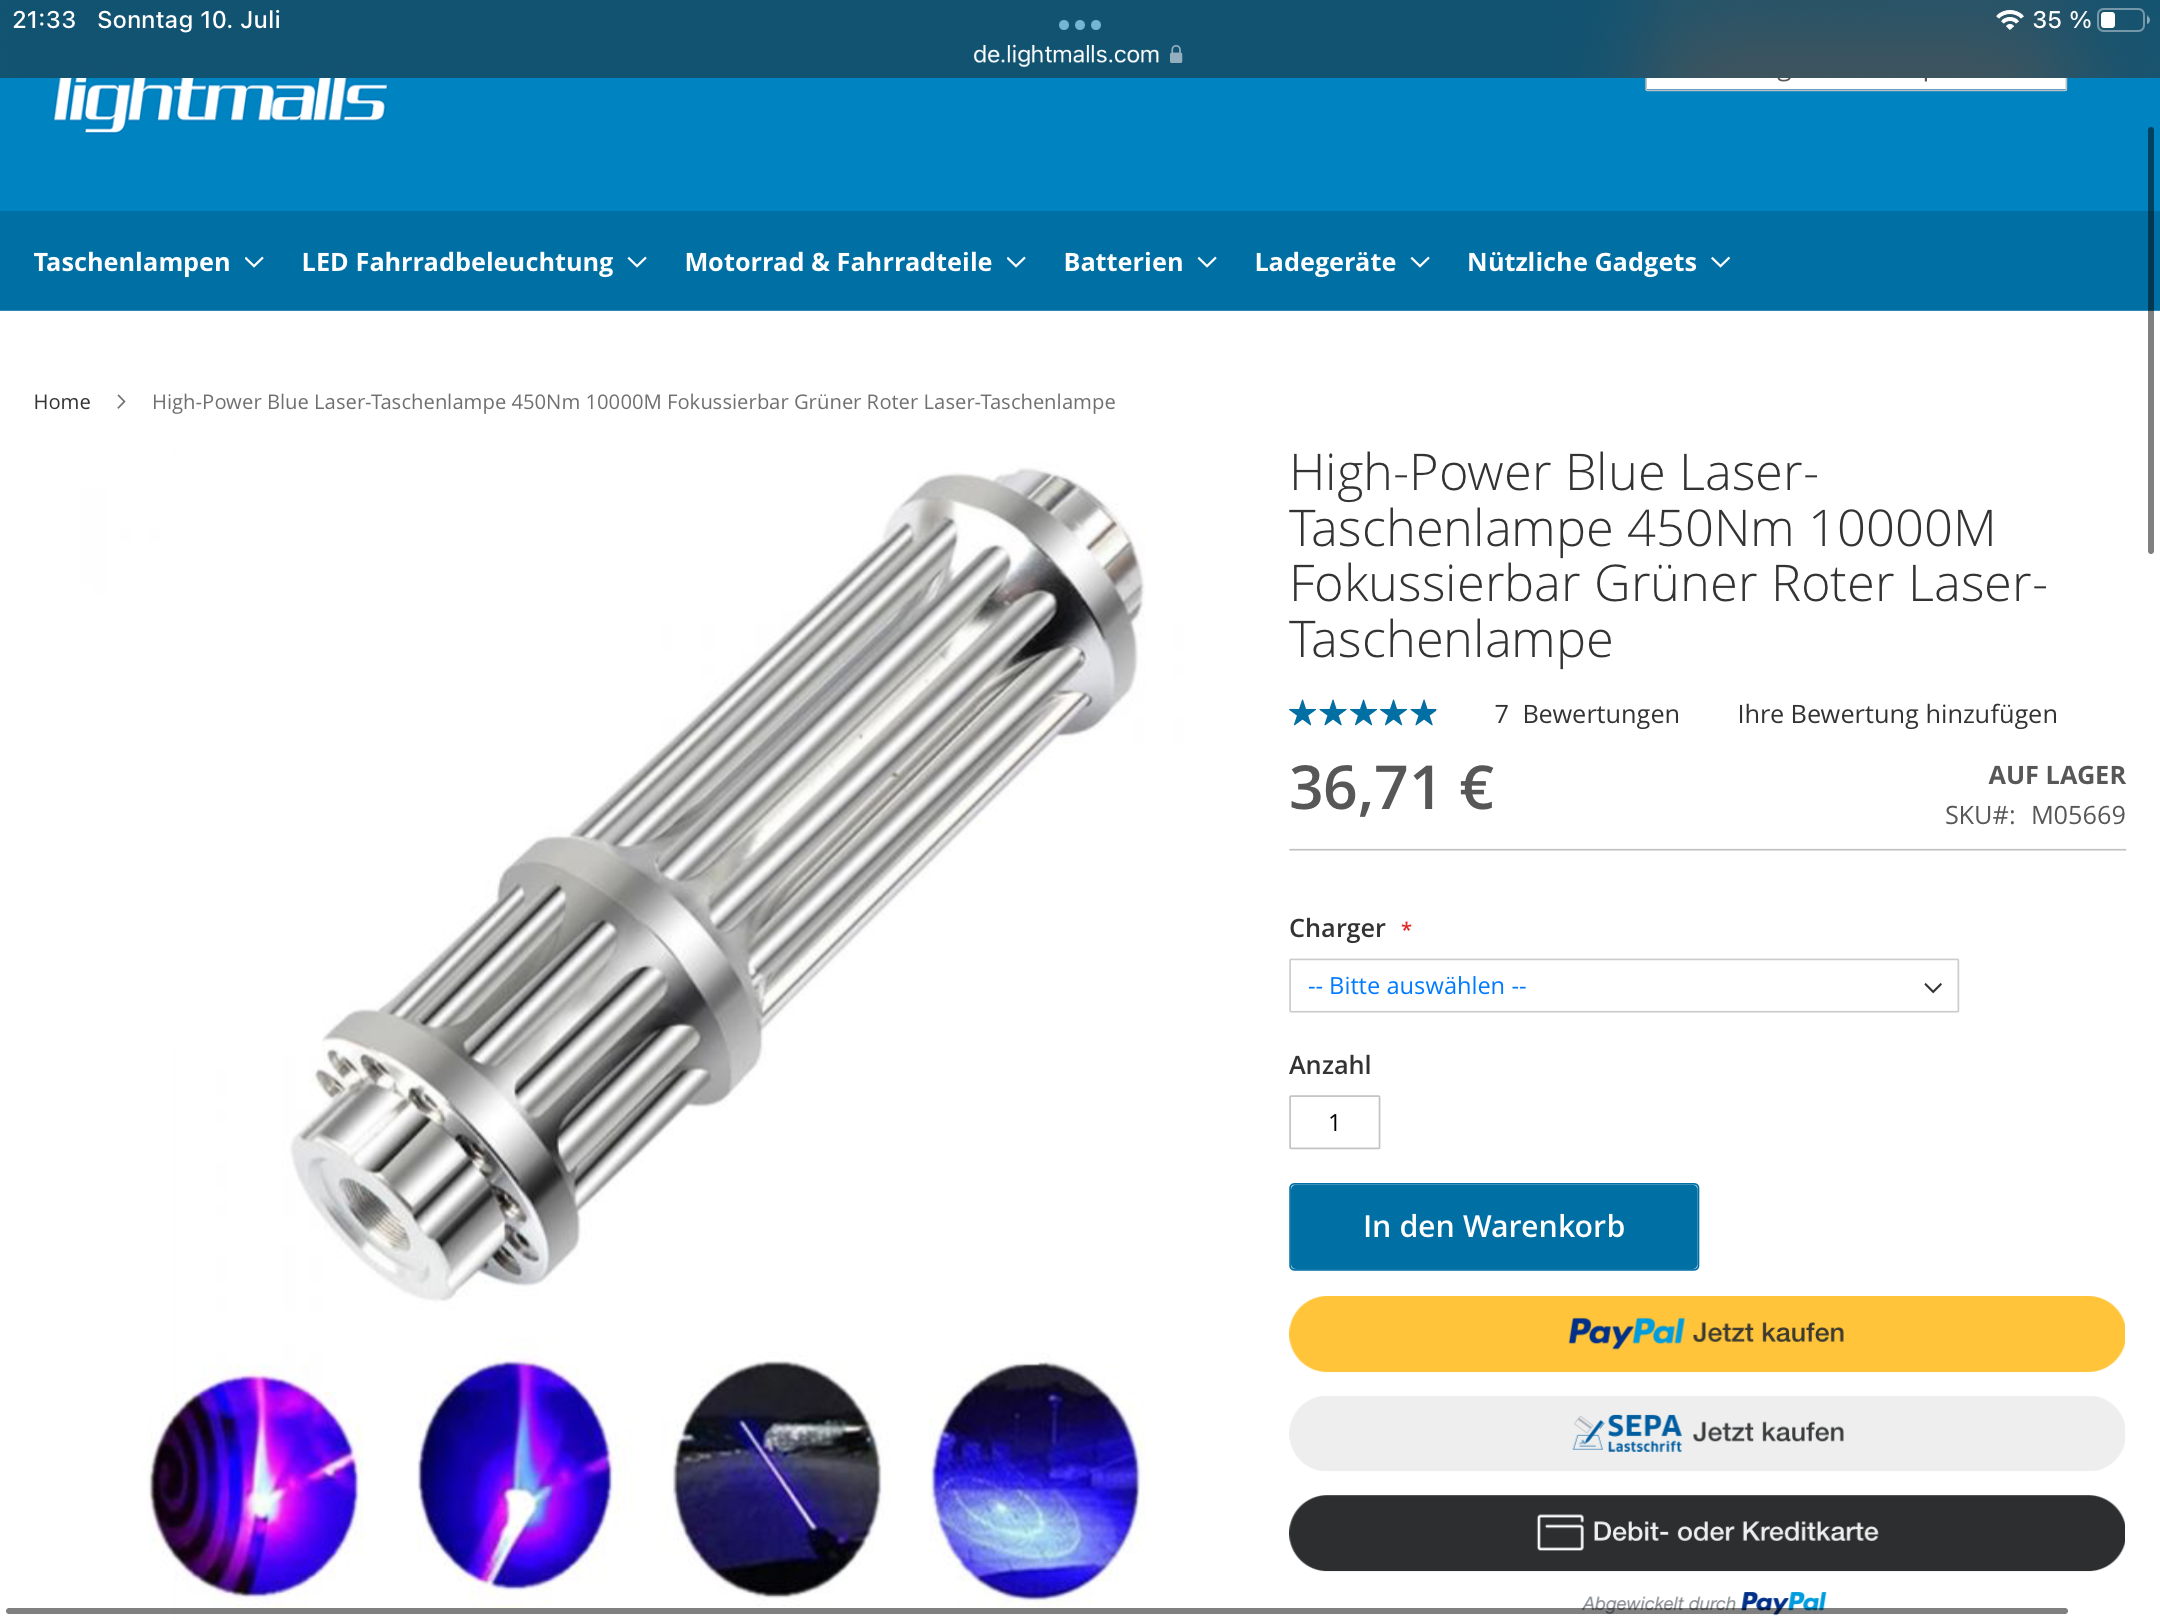Click the five-star rating icons

coord(1363,713)
